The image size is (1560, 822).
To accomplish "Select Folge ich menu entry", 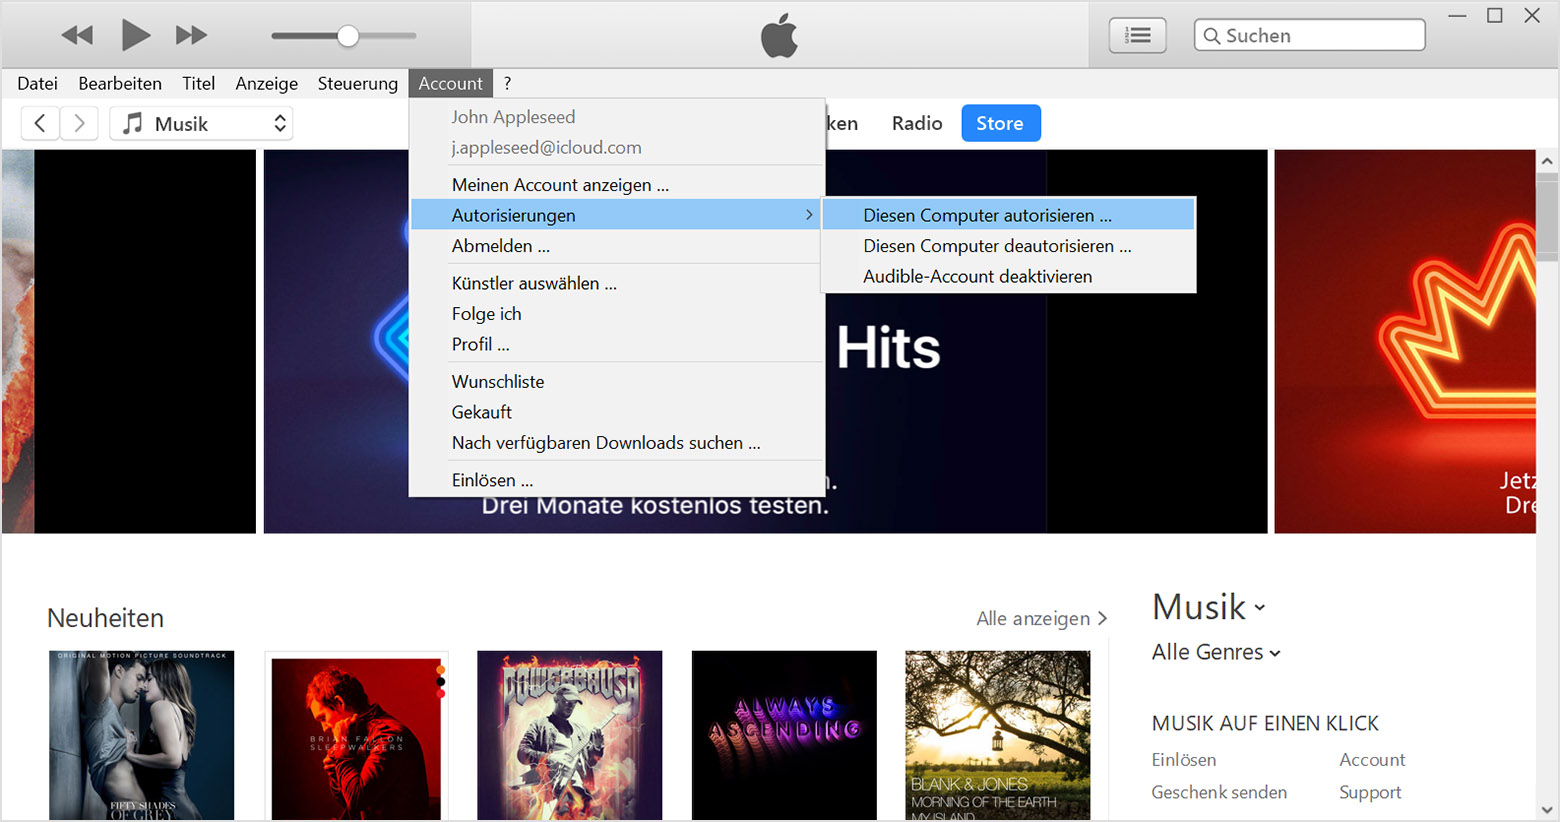I will [617, 314].
